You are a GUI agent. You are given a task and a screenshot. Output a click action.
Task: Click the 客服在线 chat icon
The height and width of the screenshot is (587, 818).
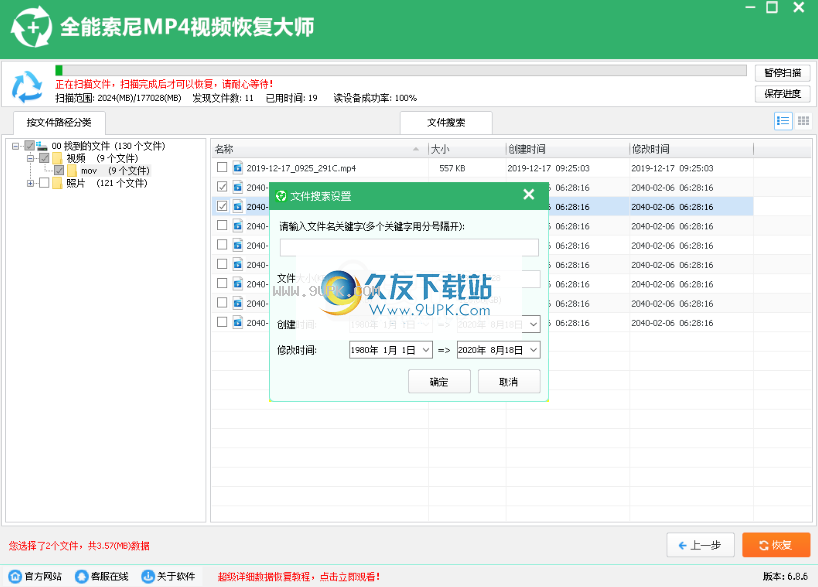pyautogui.click(x=81, y=577)
